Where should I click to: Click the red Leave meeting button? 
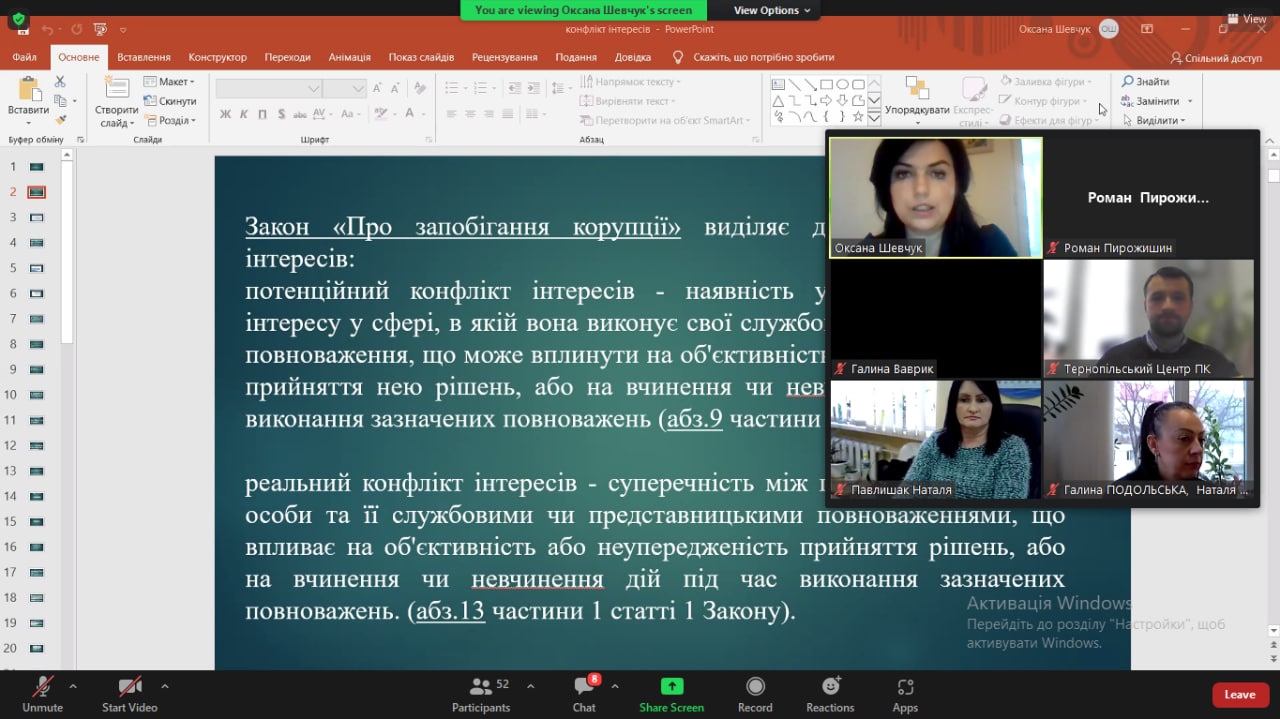[1240, 694]
